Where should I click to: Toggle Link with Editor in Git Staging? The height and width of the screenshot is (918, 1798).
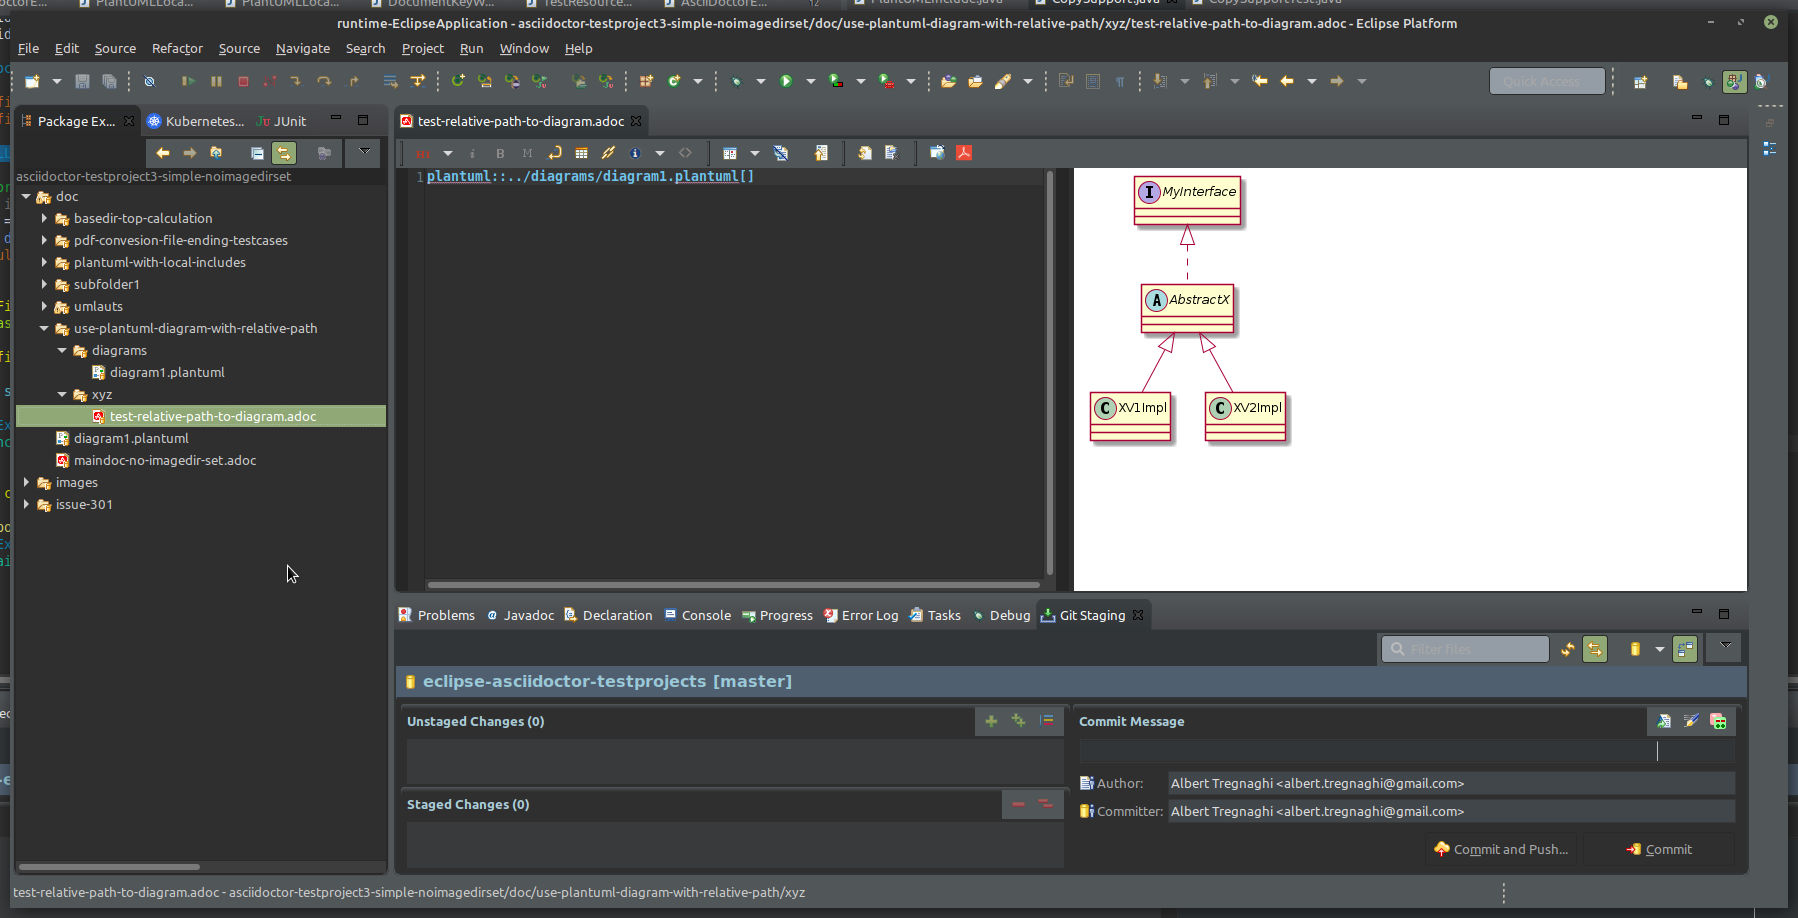(1595, 649)
